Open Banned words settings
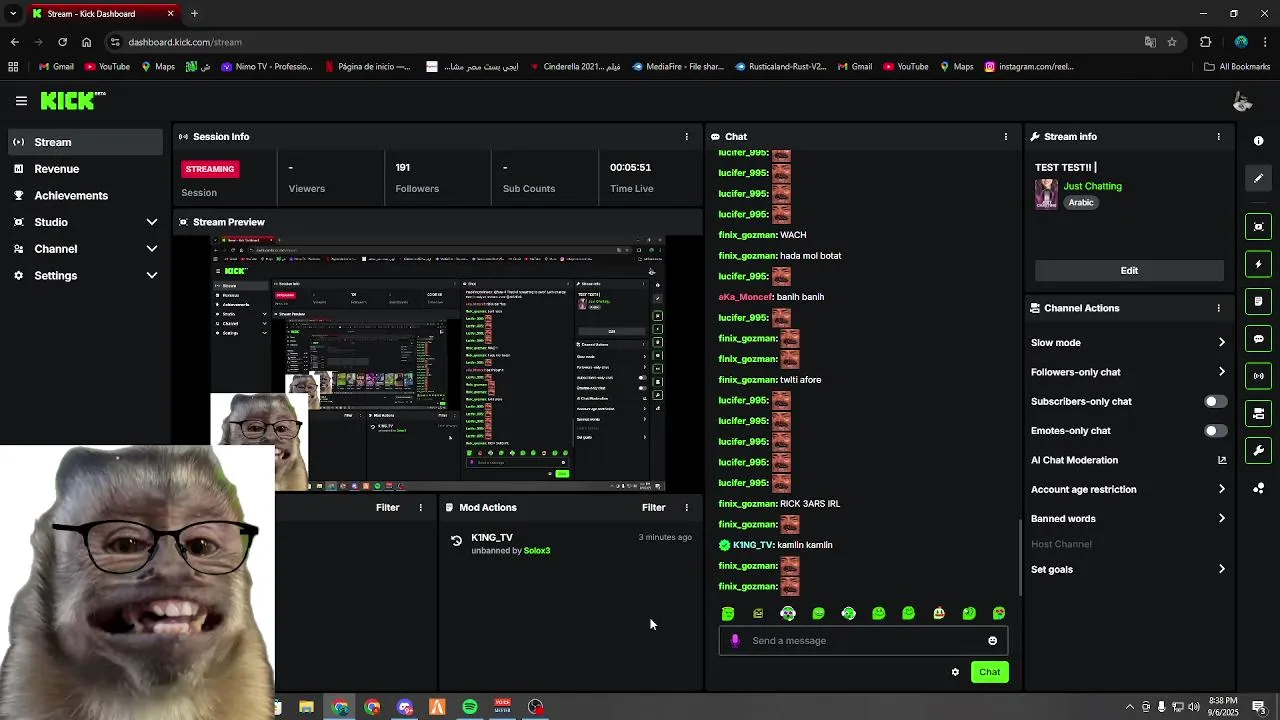This screenshot has height=720, width=1280. tap(1128, 518)
